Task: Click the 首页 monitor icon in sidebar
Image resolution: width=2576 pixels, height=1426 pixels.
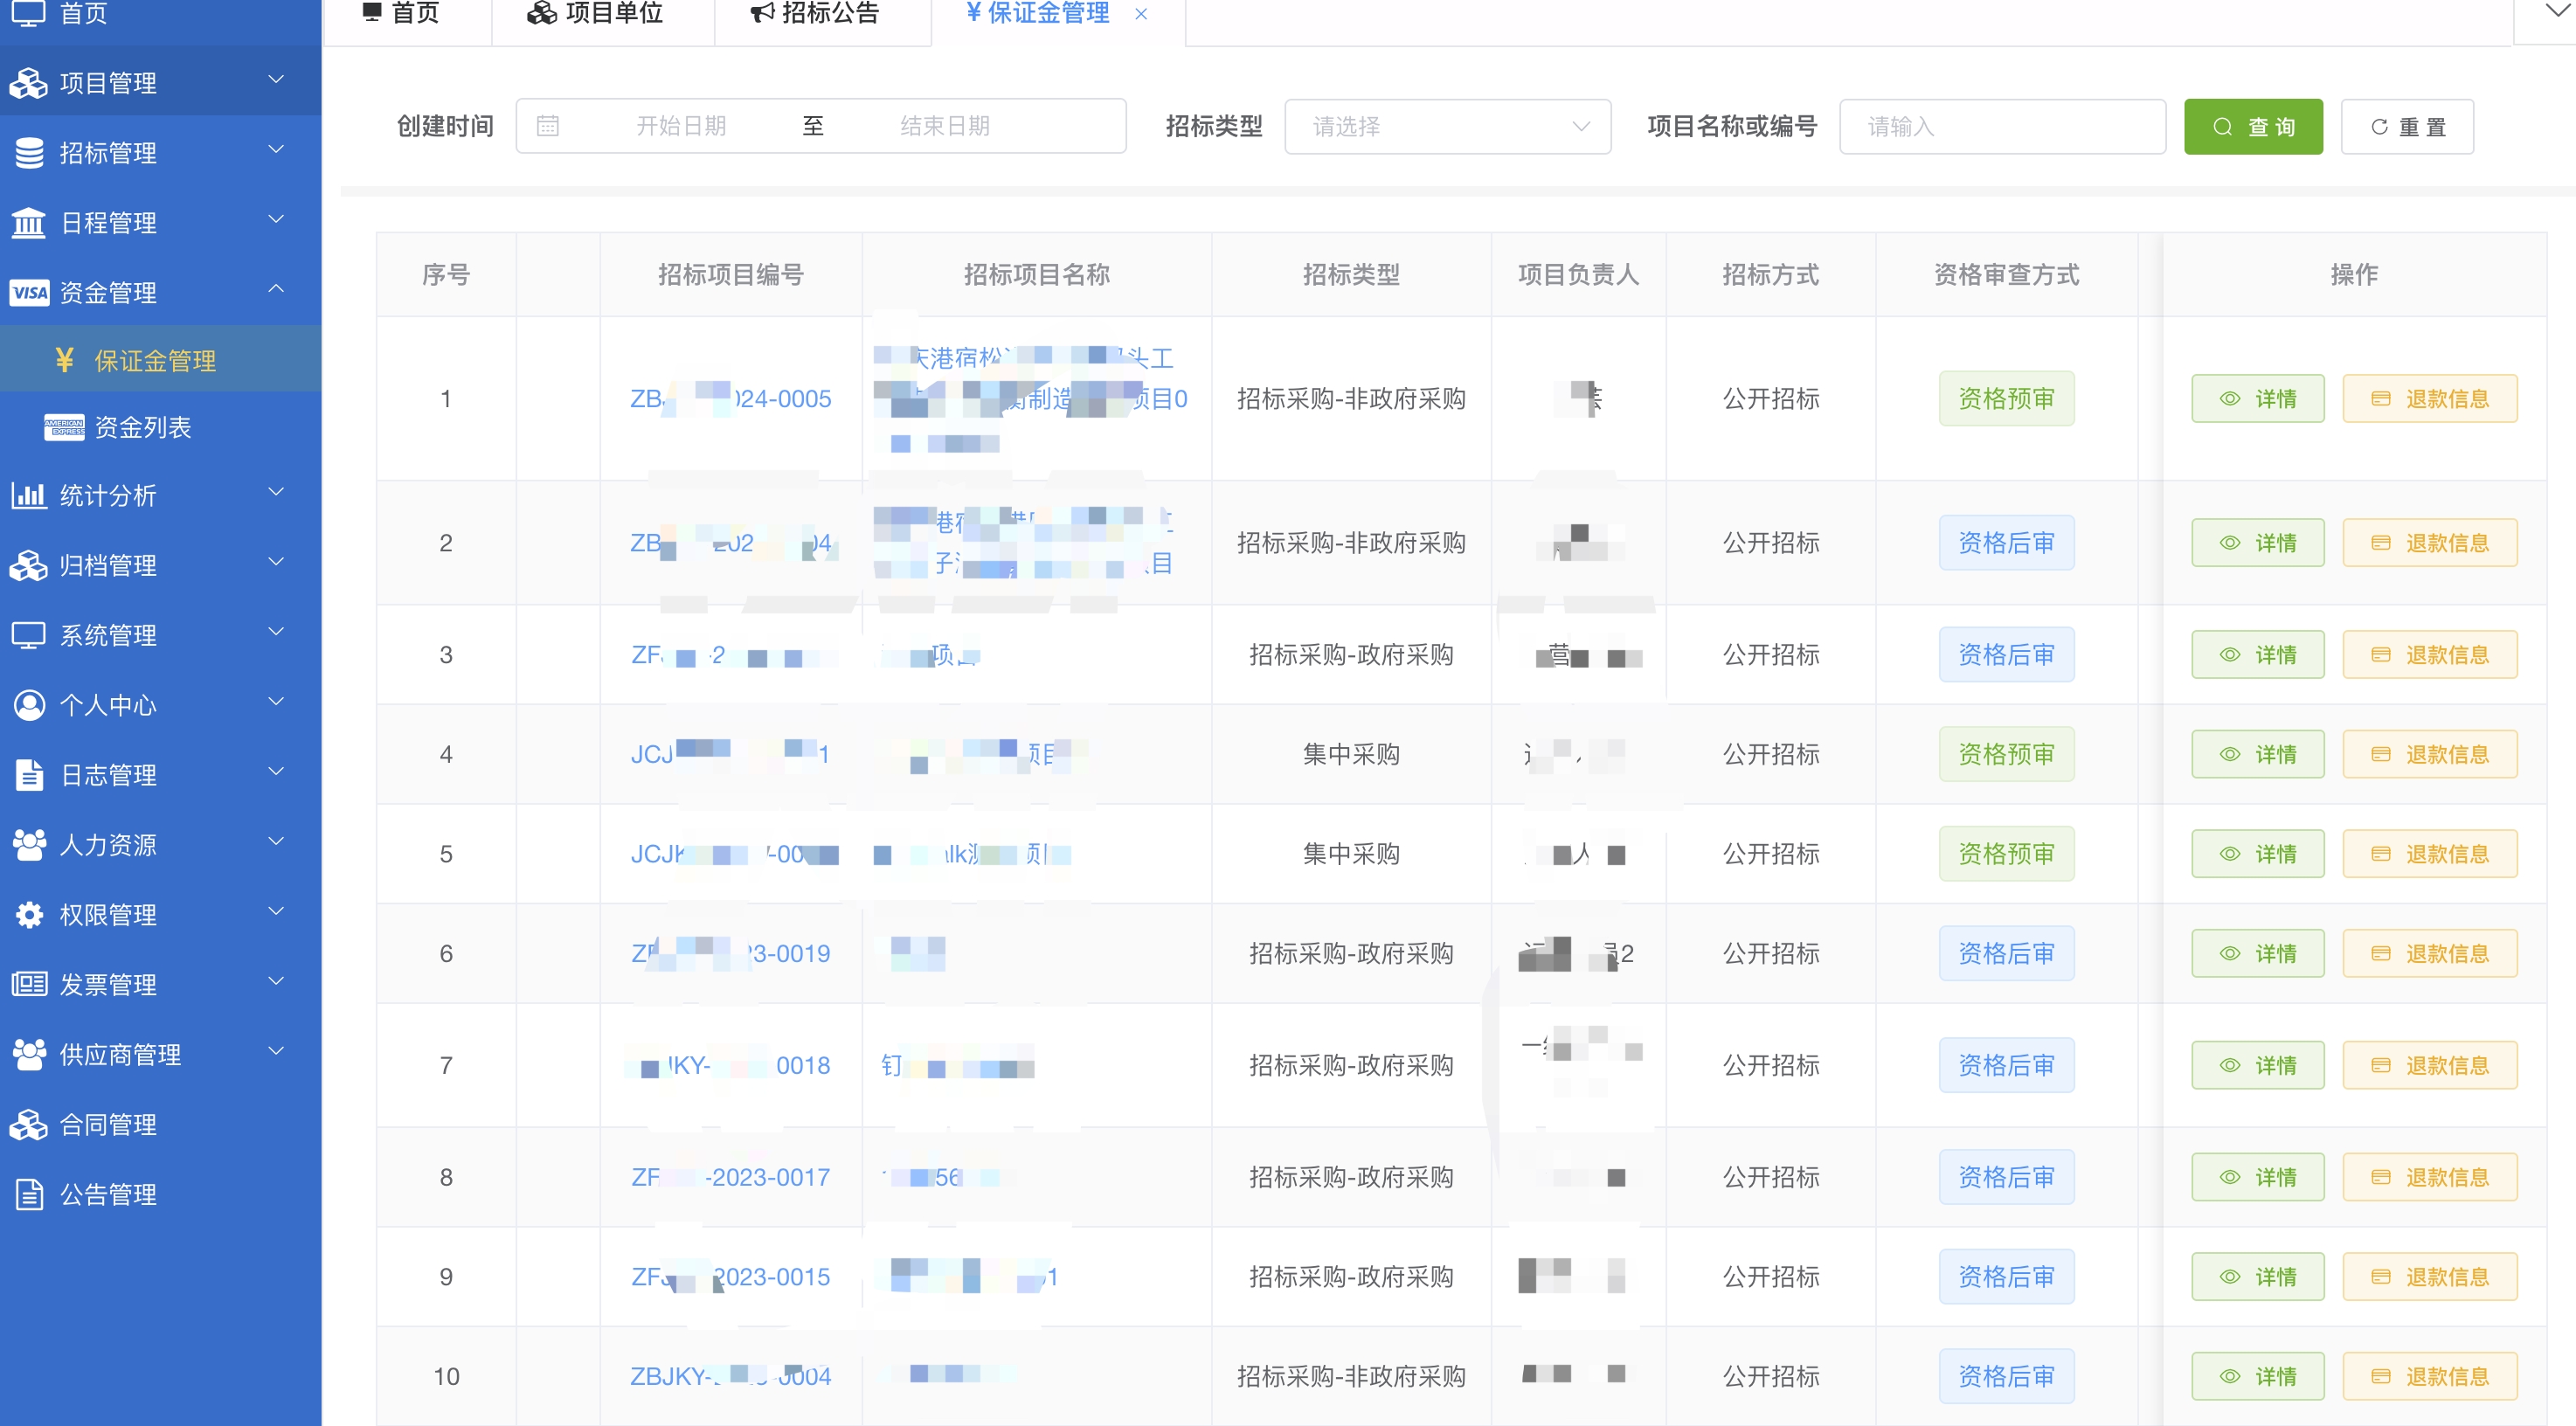Action: tap(28, 13)
